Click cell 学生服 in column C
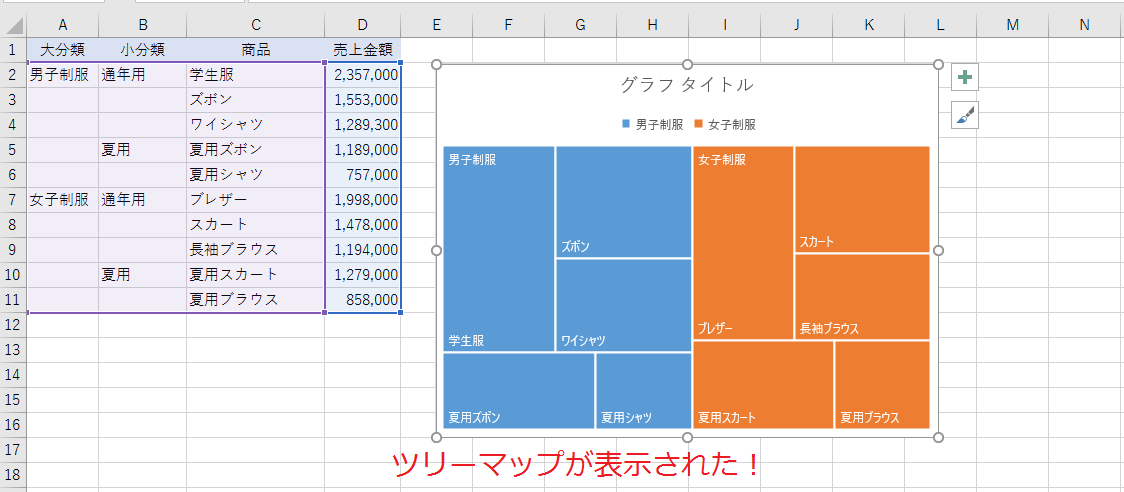 tap(256, 75)
